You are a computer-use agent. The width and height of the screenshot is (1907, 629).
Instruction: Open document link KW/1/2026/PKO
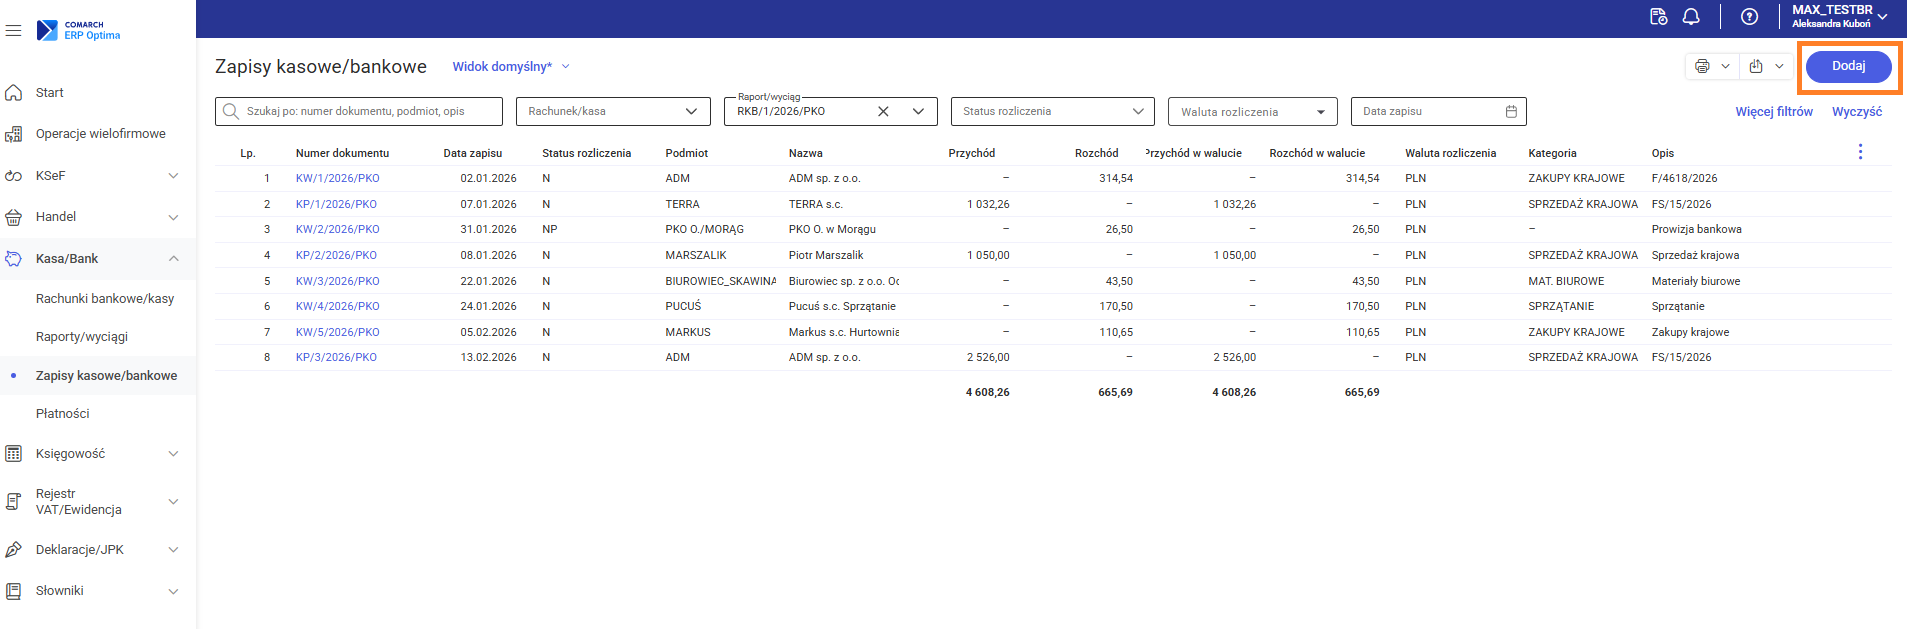point(337,179)
